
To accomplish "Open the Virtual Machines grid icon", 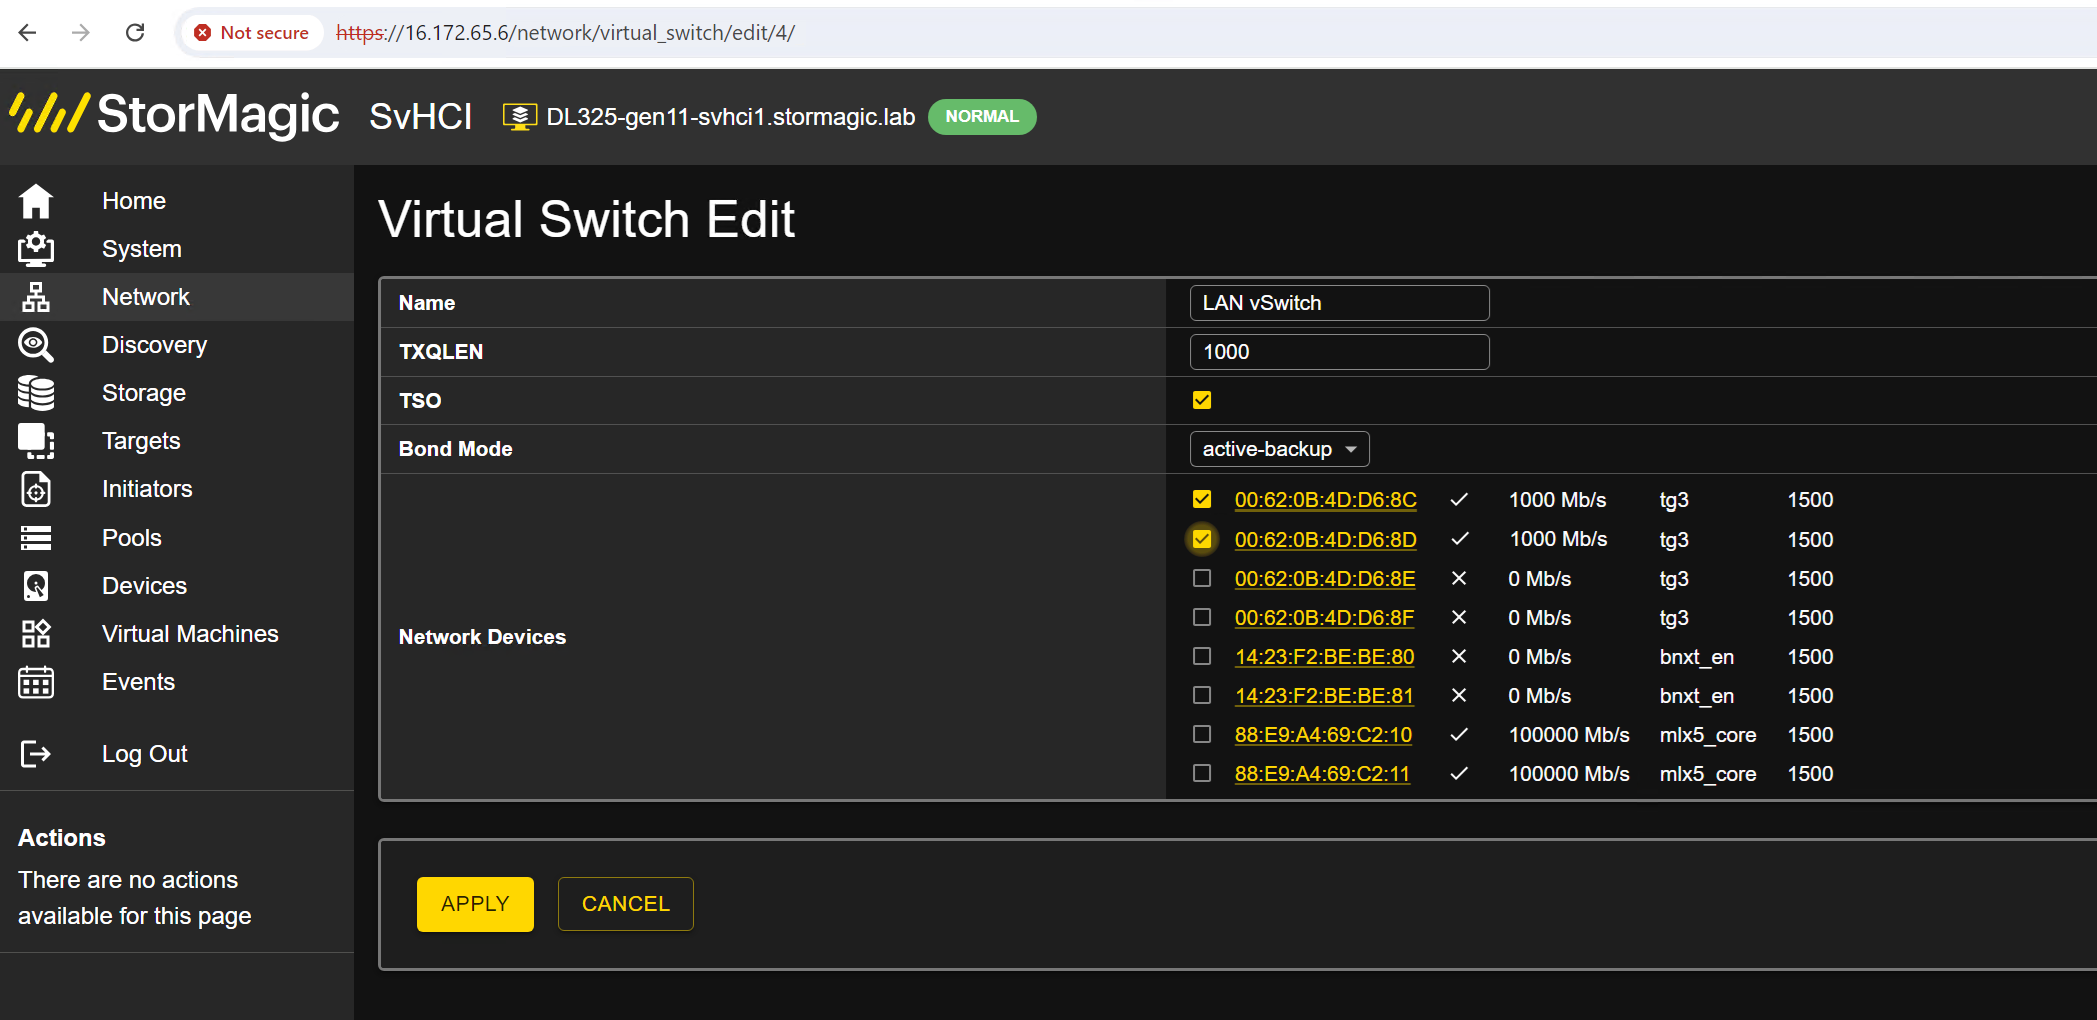I will (36, 634).
